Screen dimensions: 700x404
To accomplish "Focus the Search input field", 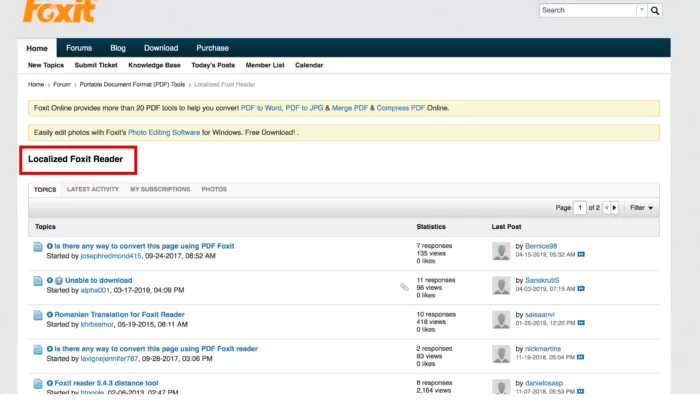I will tap(588, 10).
